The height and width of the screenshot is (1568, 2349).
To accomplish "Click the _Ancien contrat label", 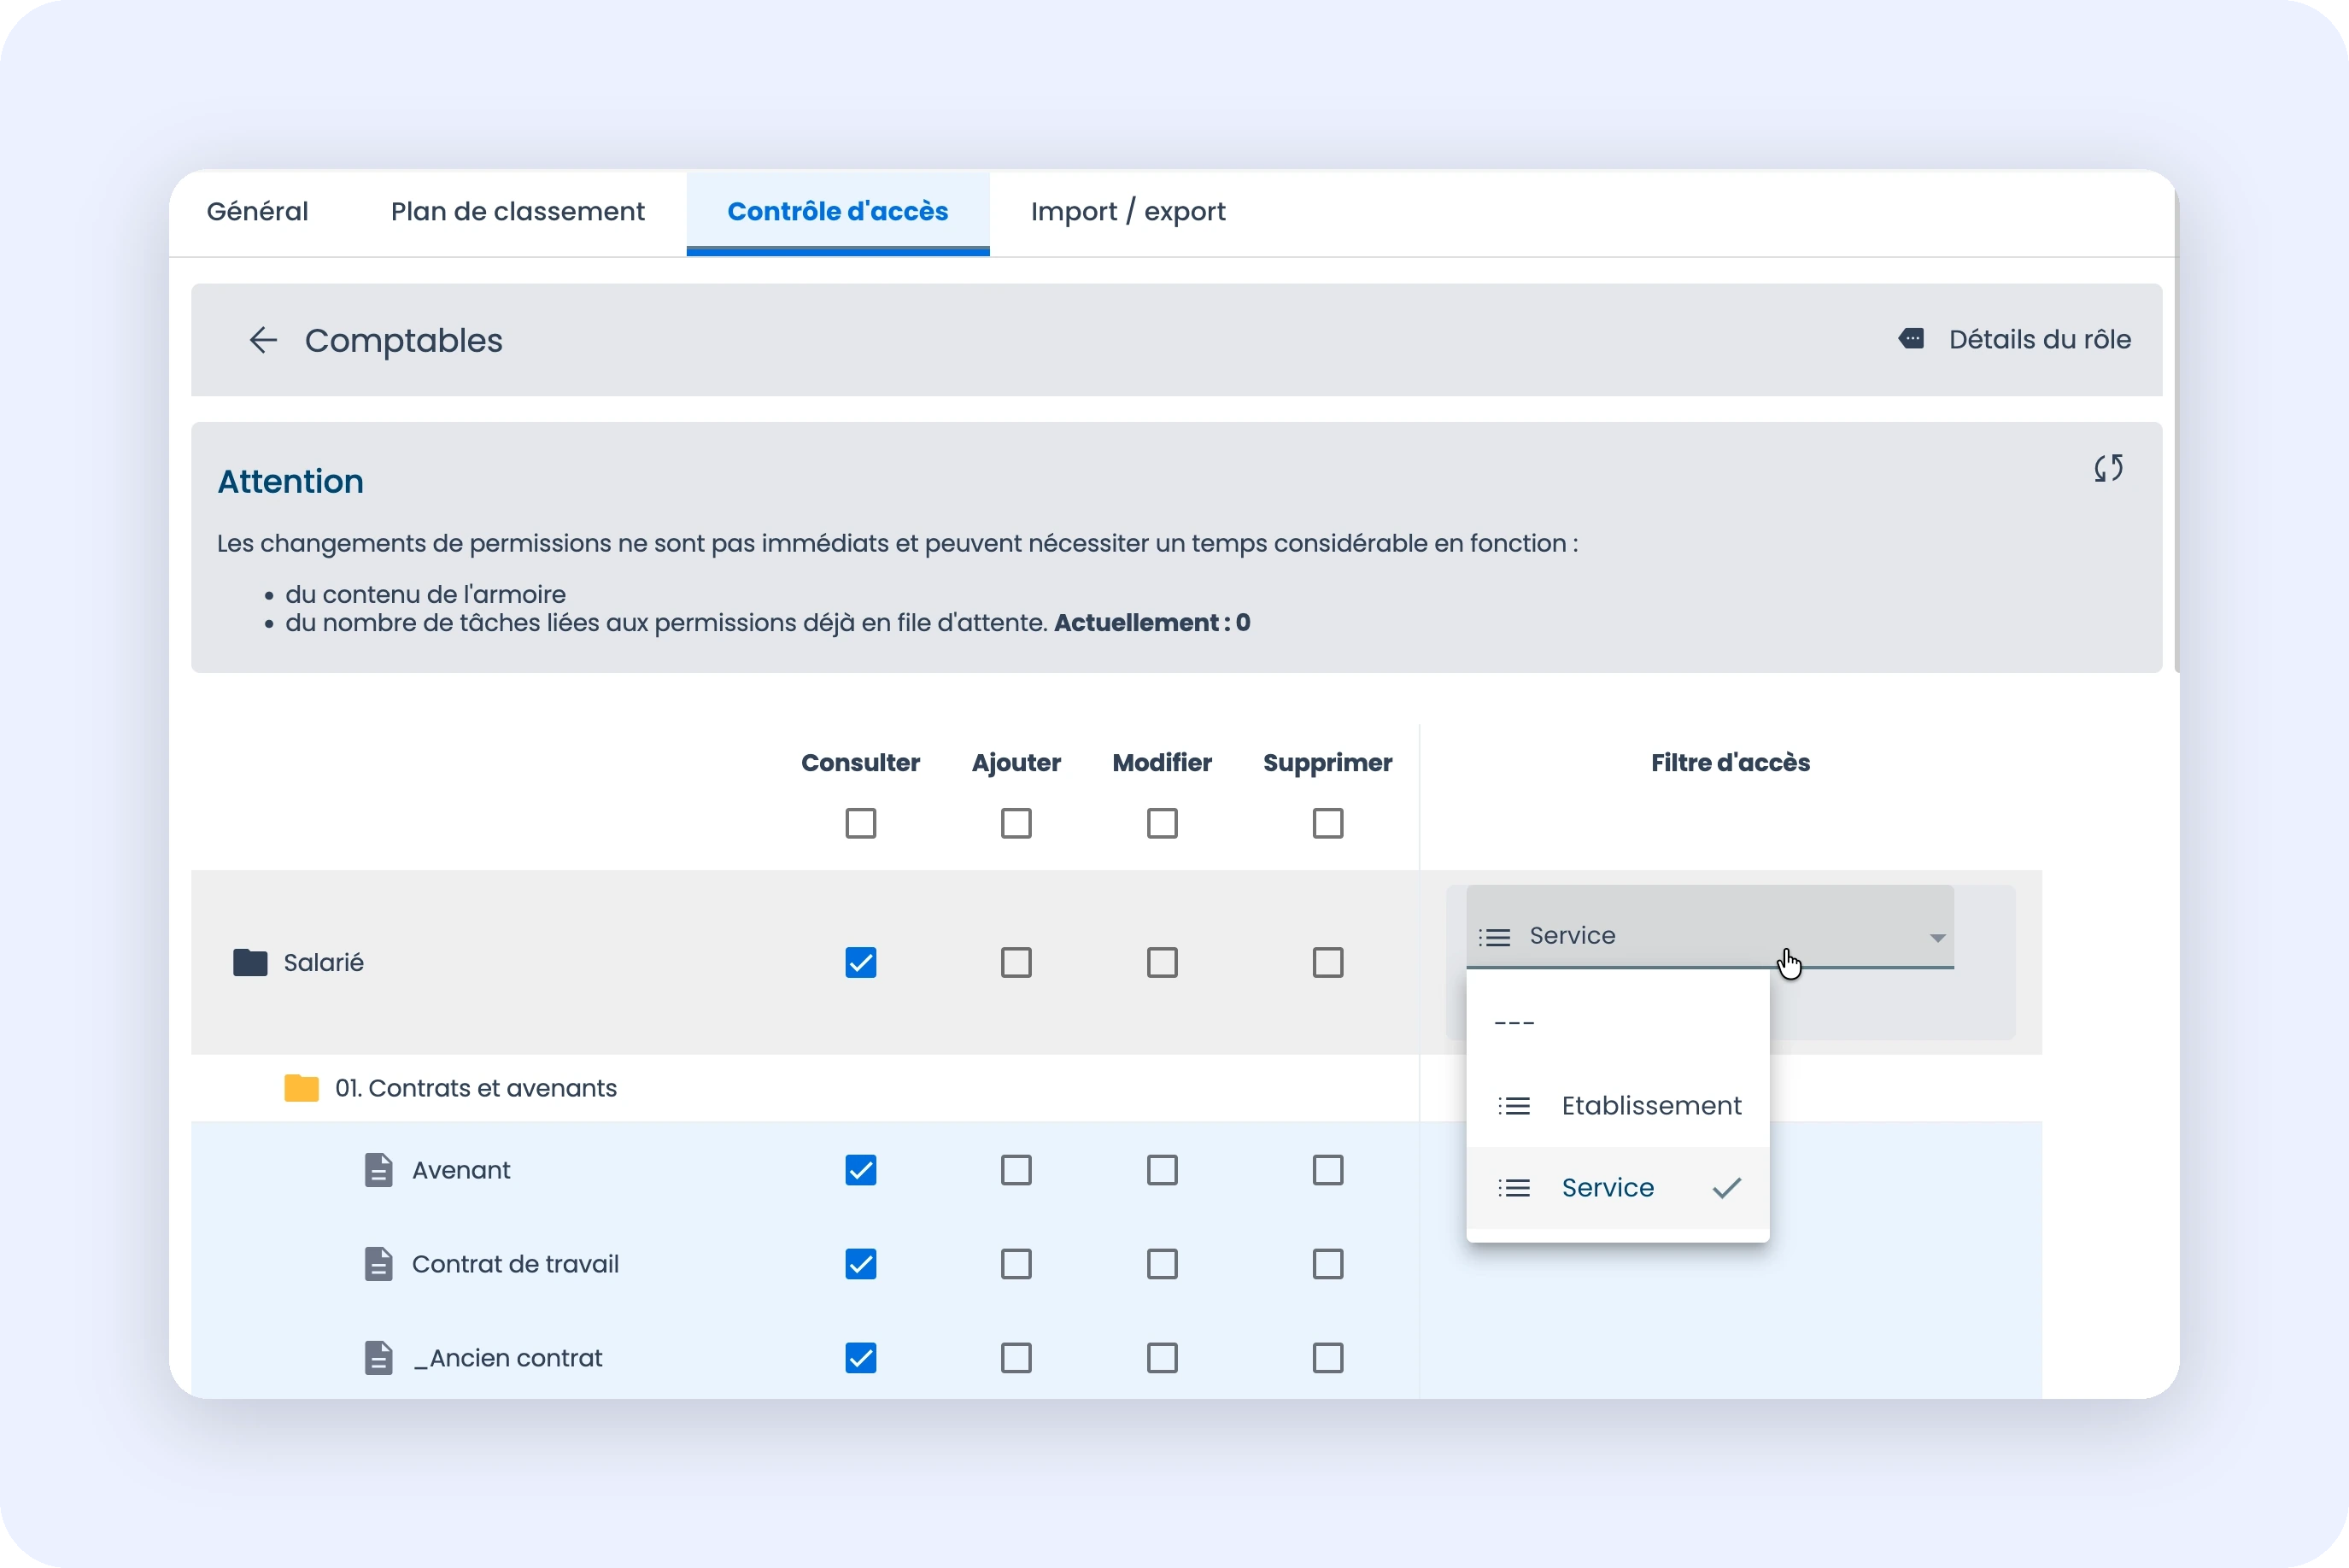I will [508, 1358].
